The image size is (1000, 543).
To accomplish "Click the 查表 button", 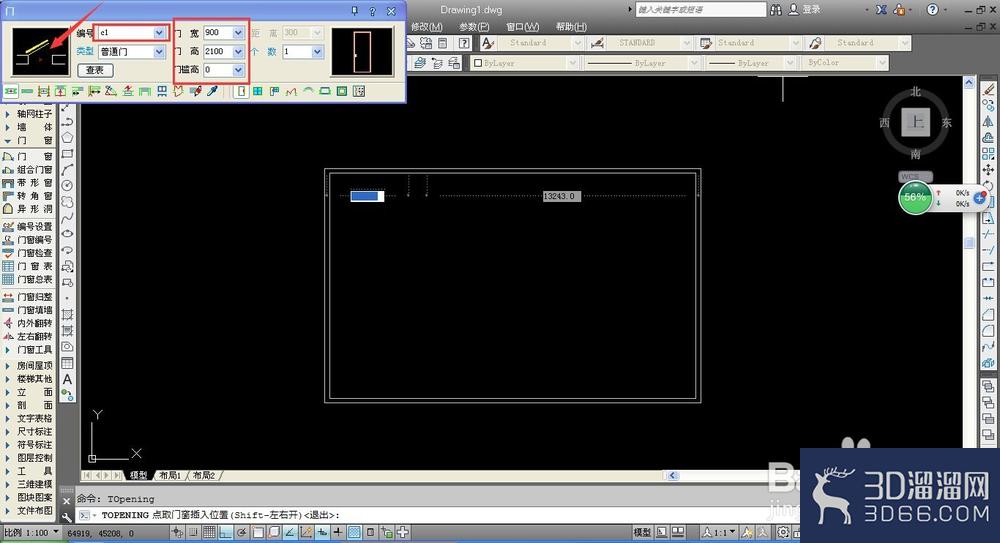I will tap(95, 70).
